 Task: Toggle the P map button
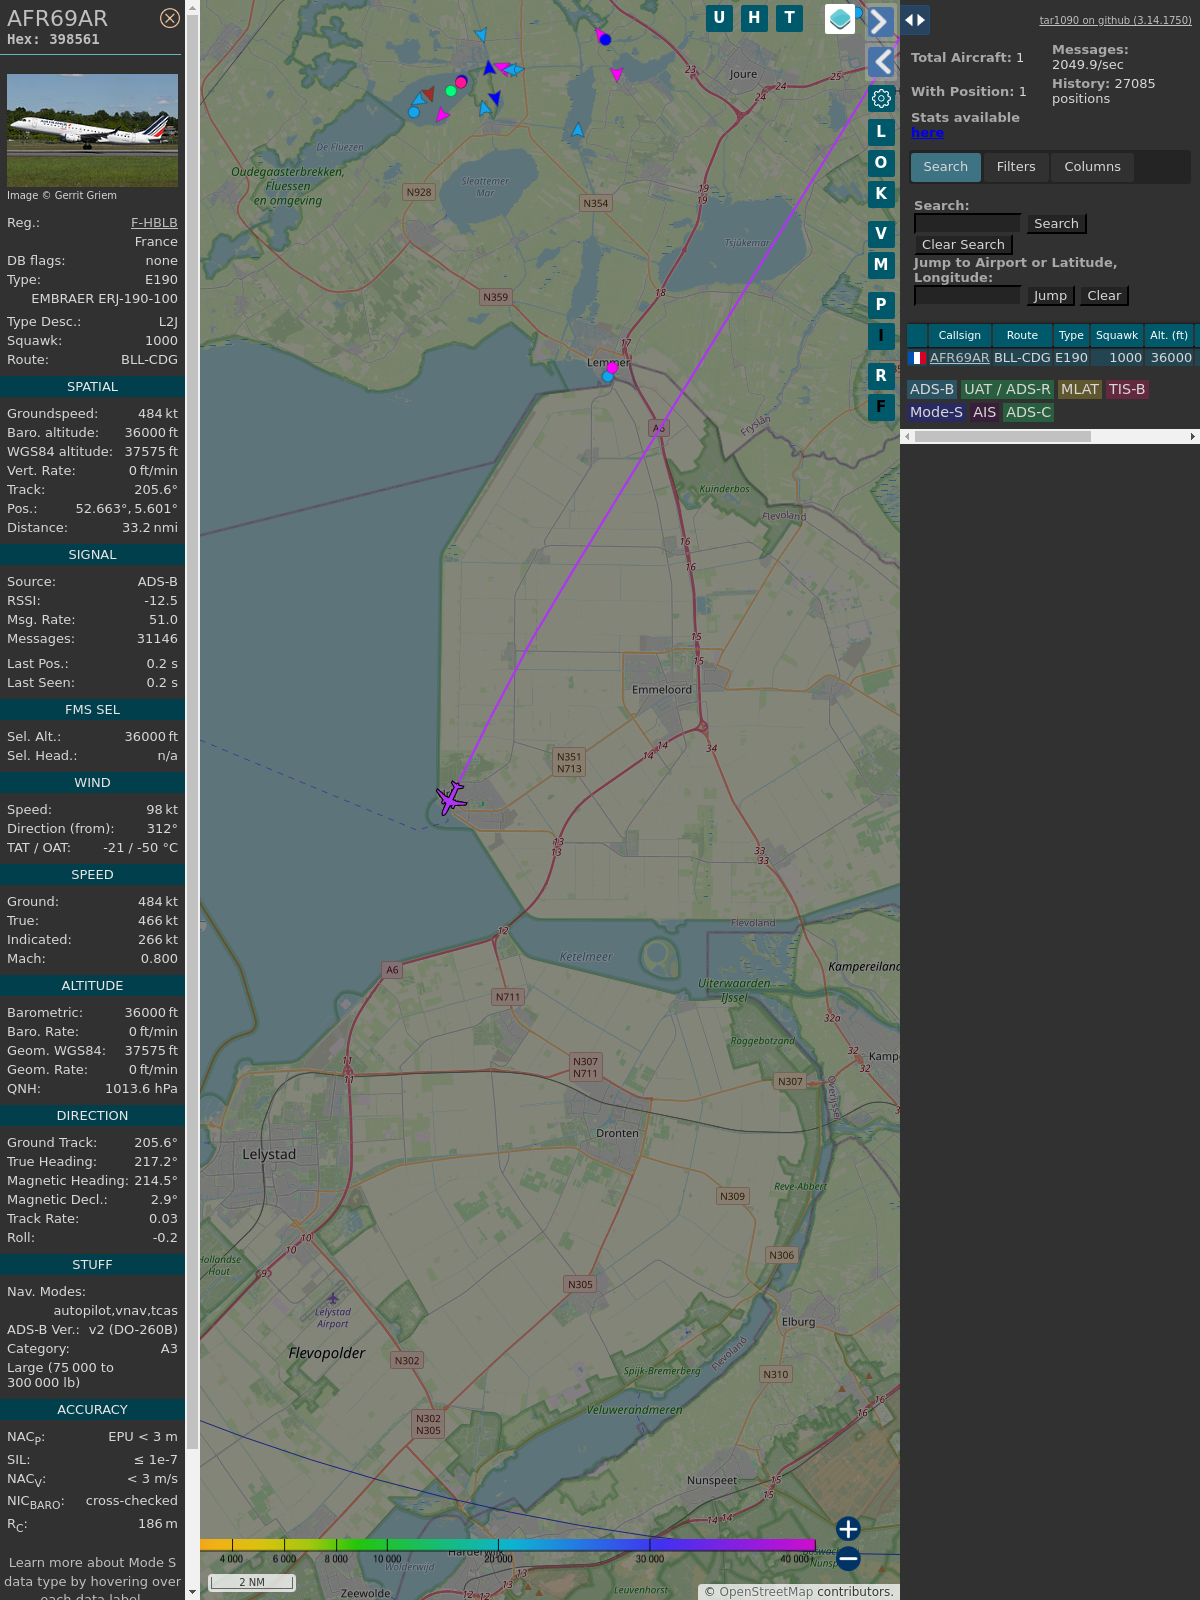tap(881, 304)
